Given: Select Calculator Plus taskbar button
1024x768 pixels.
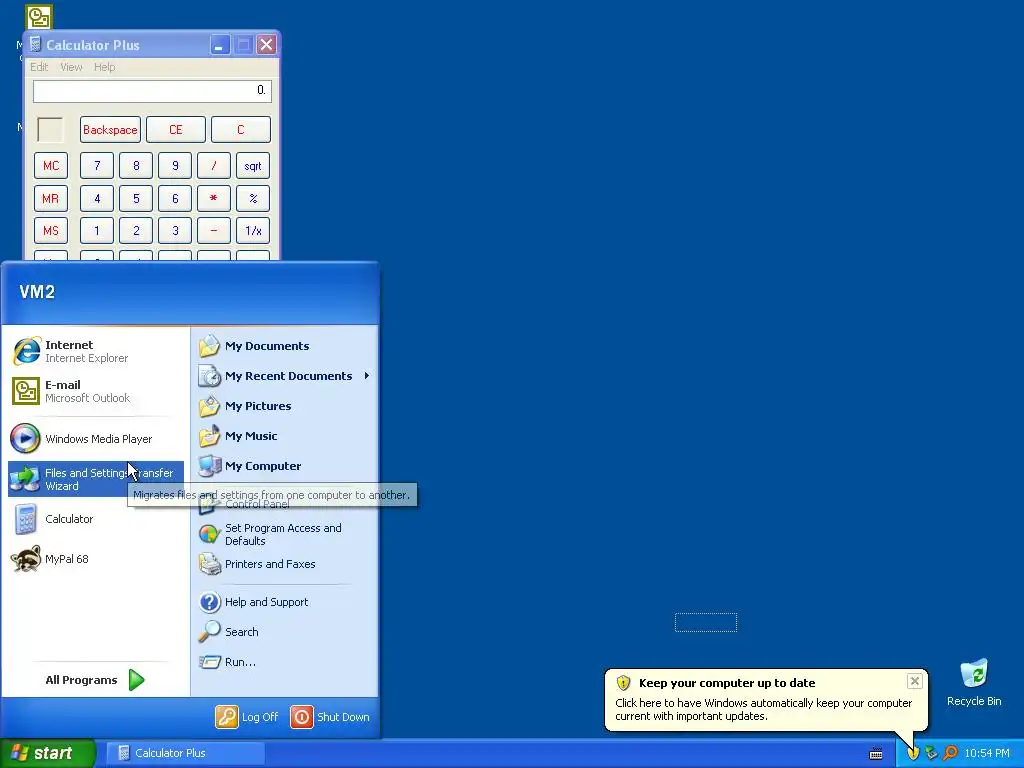Looking at the screenshot, I should pos(185,753).
